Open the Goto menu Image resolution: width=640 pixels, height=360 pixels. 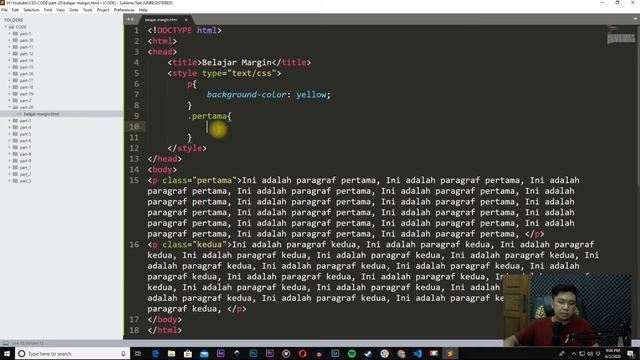(x=73, y=10)
